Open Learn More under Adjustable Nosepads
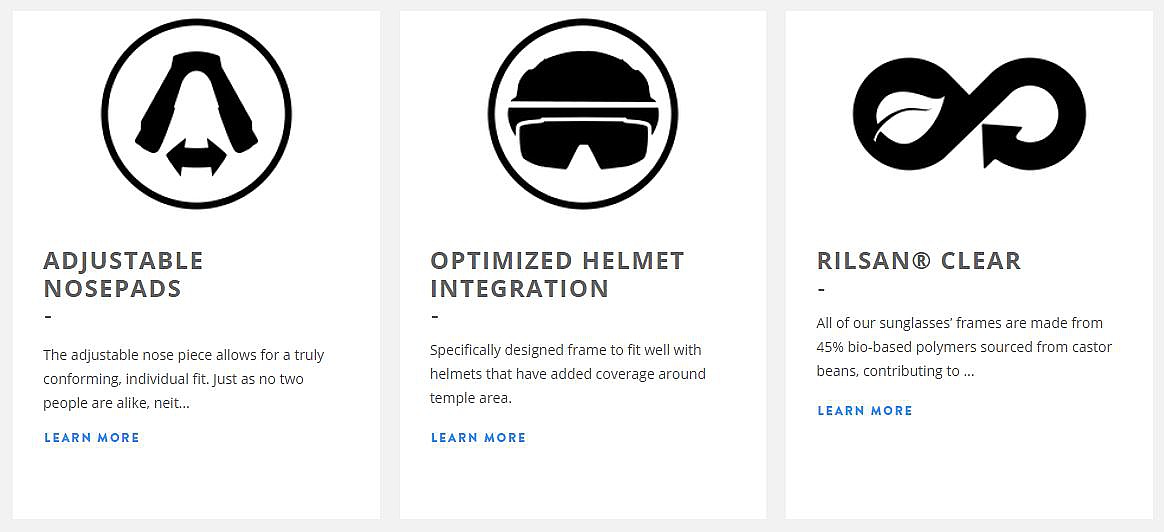Image resolution: width=1164 pixels, height=532 pixels. click(x=92, y=438)
